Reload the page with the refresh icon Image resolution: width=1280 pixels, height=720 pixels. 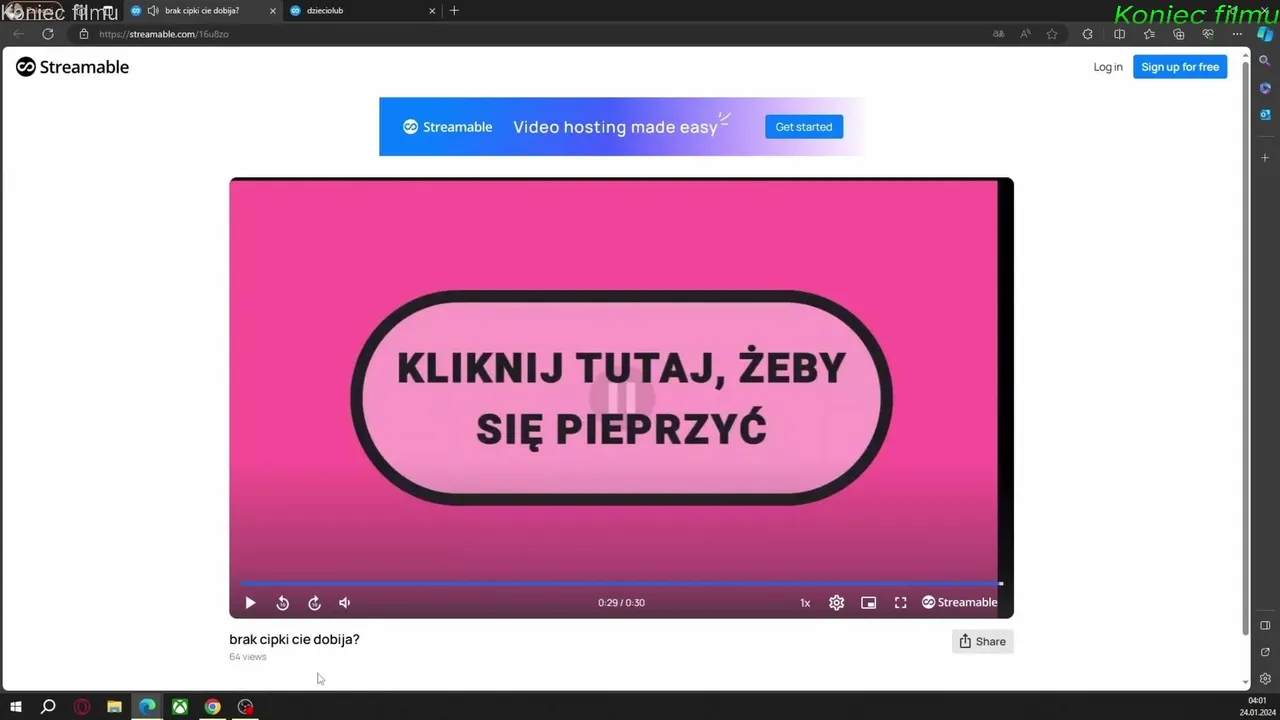tap(48, 34)
